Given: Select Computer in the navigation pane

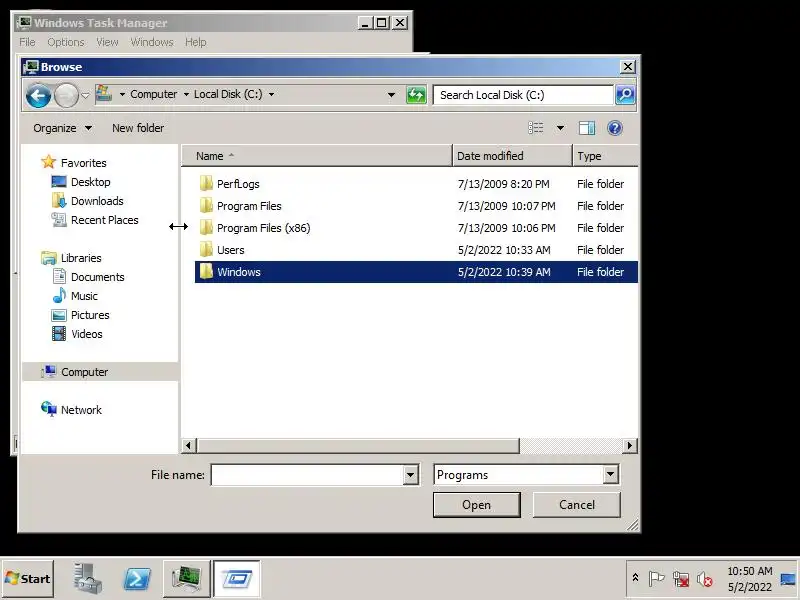Looking at the screenshot, I should [x=84, y=372].
